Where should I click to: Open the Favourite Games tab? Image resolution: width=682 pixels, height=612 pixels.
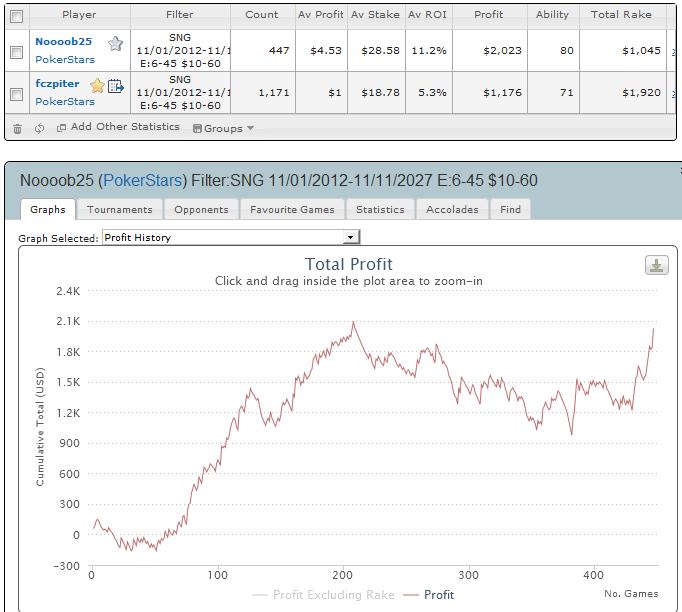point(292,209)
